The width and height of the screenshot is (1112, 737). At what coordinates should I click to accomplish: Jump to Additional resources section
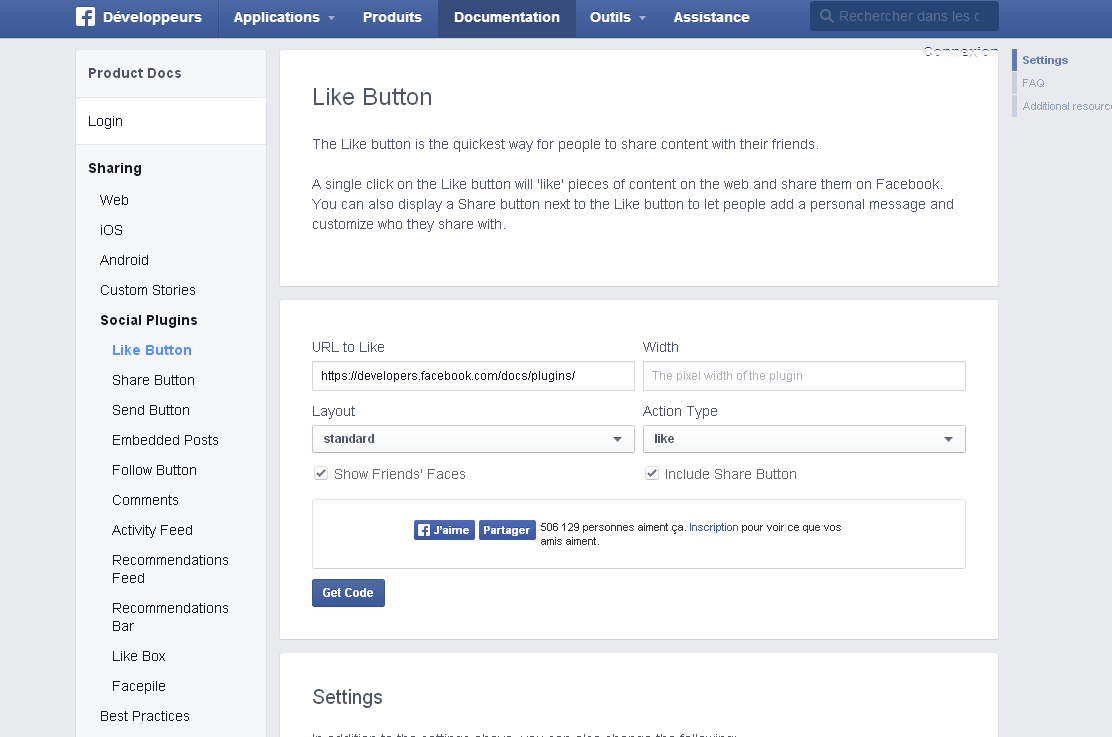coord(1067,106)
